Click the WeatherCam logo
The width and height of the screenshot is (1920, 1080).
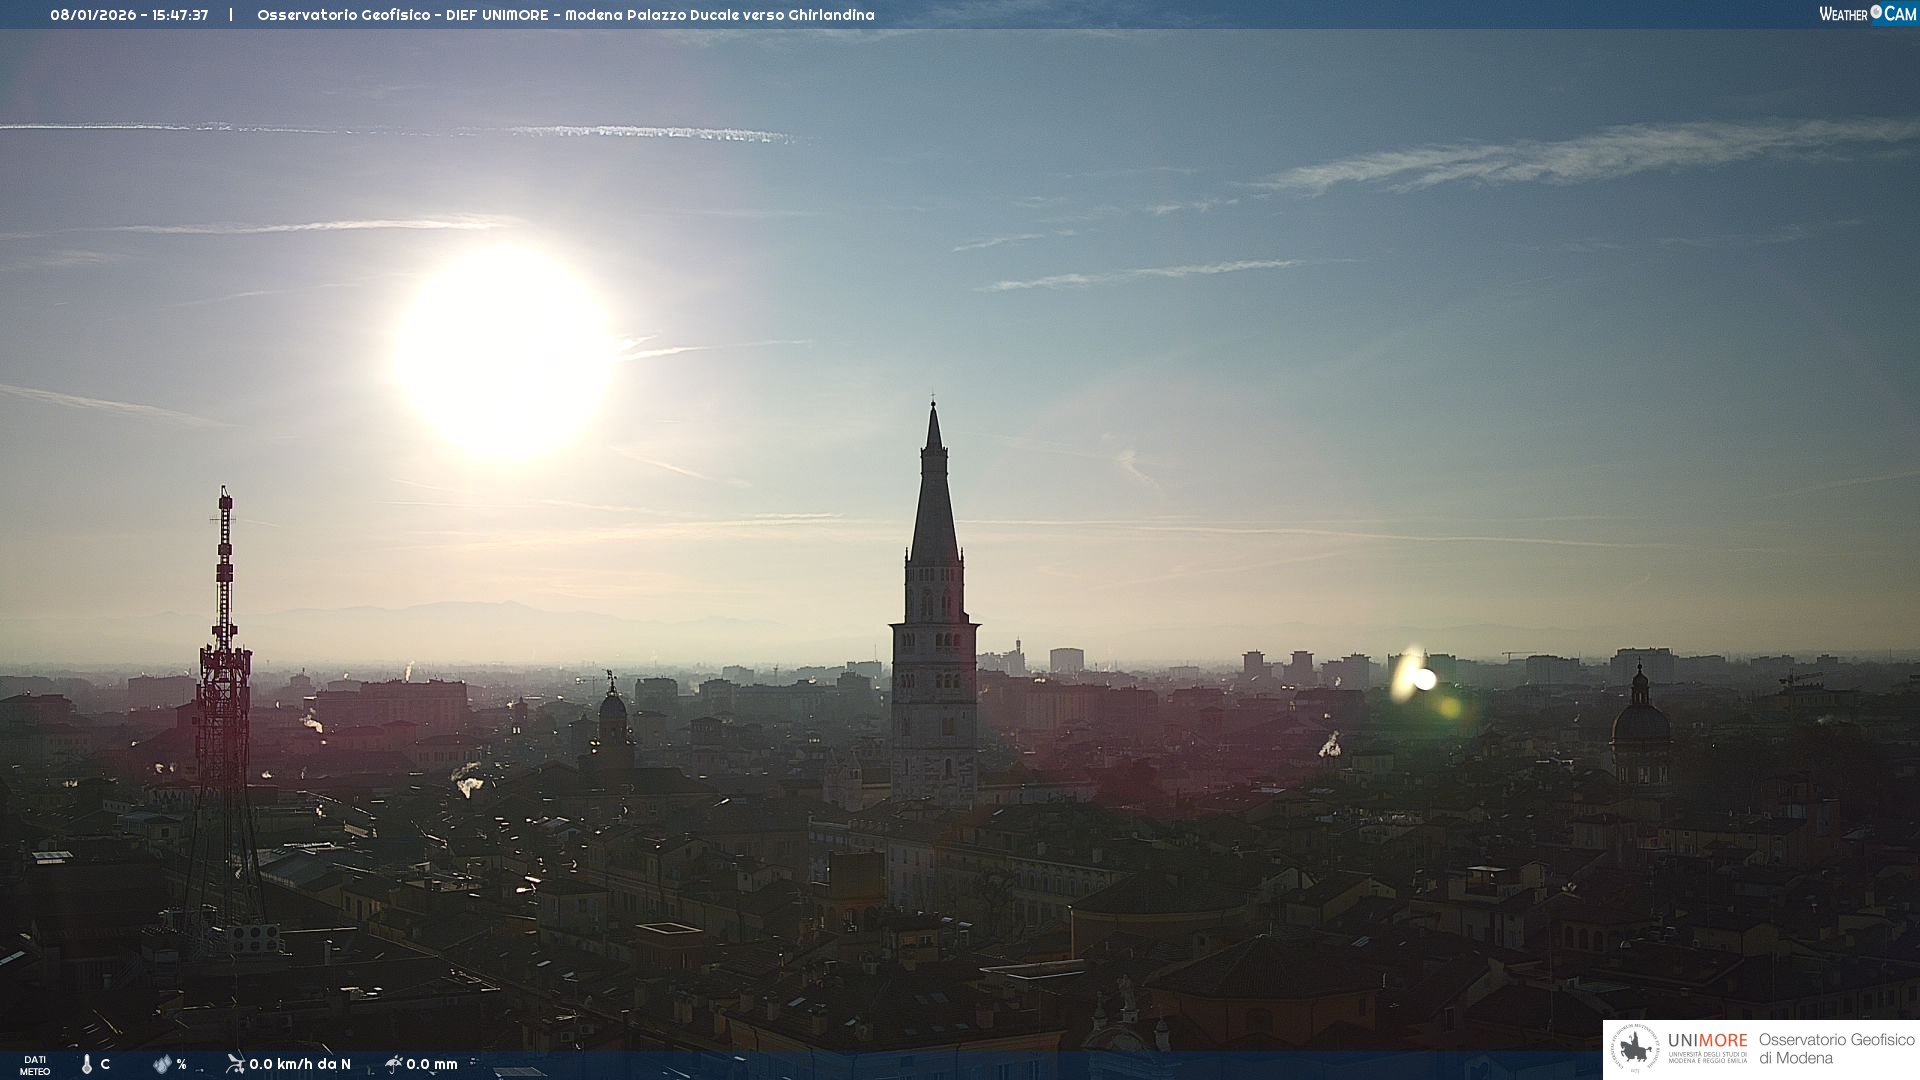pos(1867,14)
